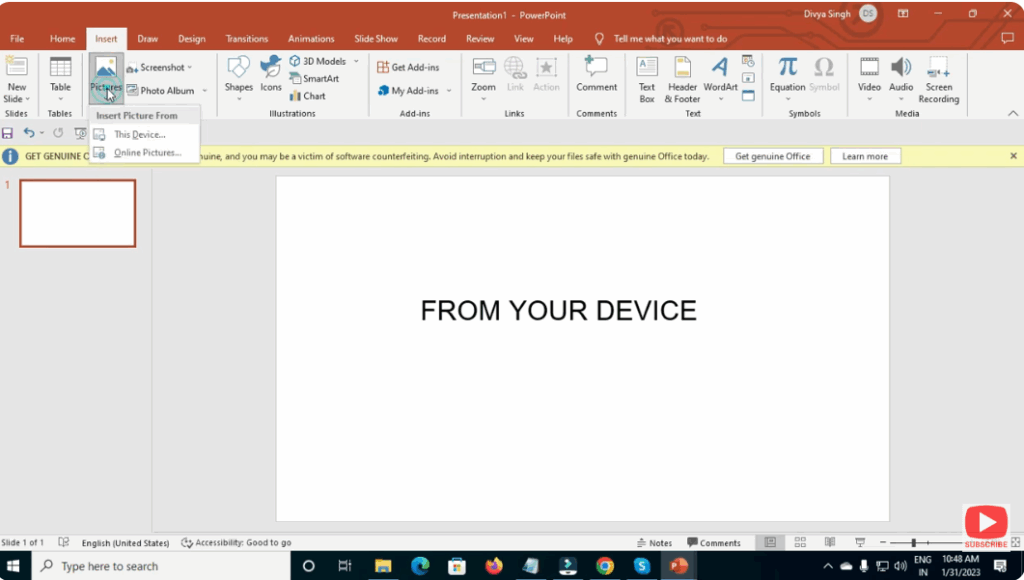Image resolution: width=1024 pixels, height=580 pixels.
Task: Click the Get genuine Office button
Action: point(772,156)
